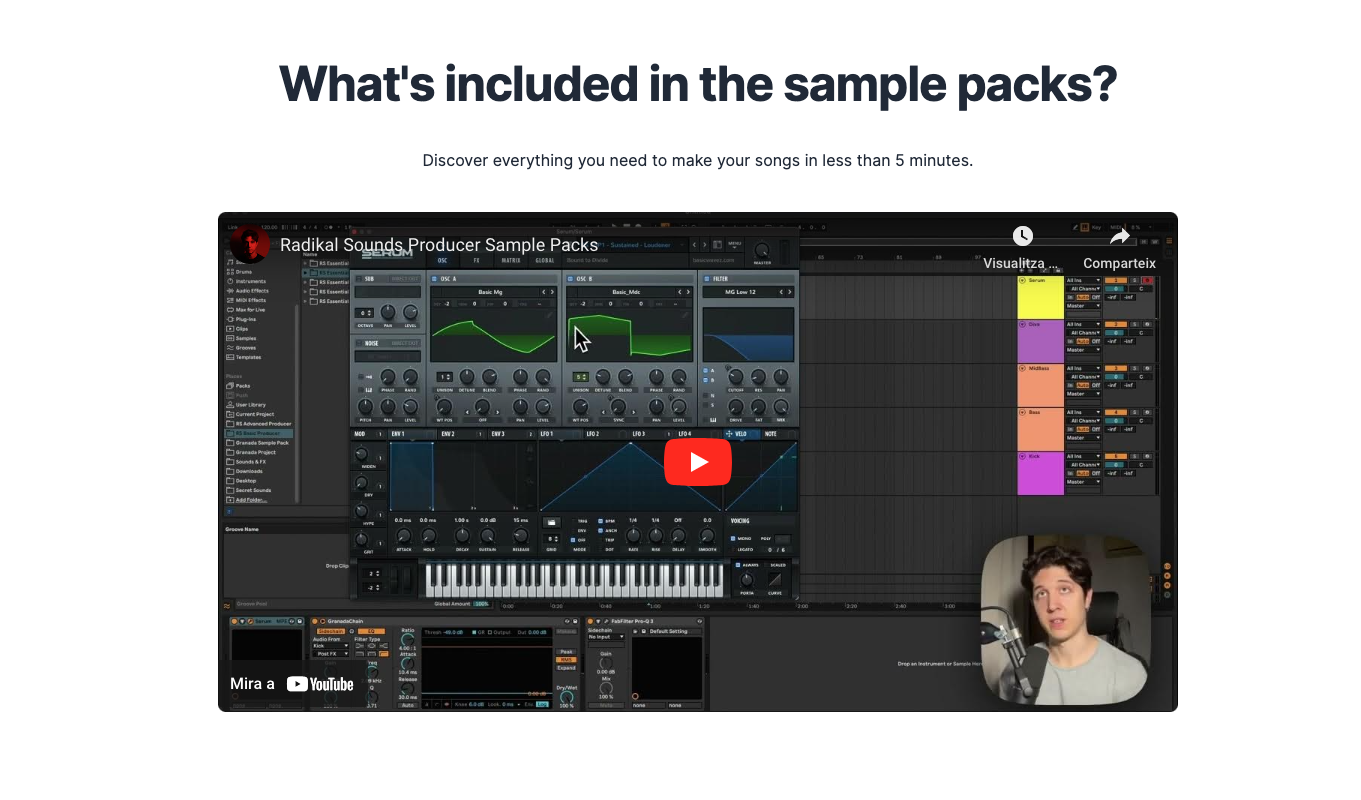
Task: Open the Mira a YouTube link
Action: click(292, 684)
